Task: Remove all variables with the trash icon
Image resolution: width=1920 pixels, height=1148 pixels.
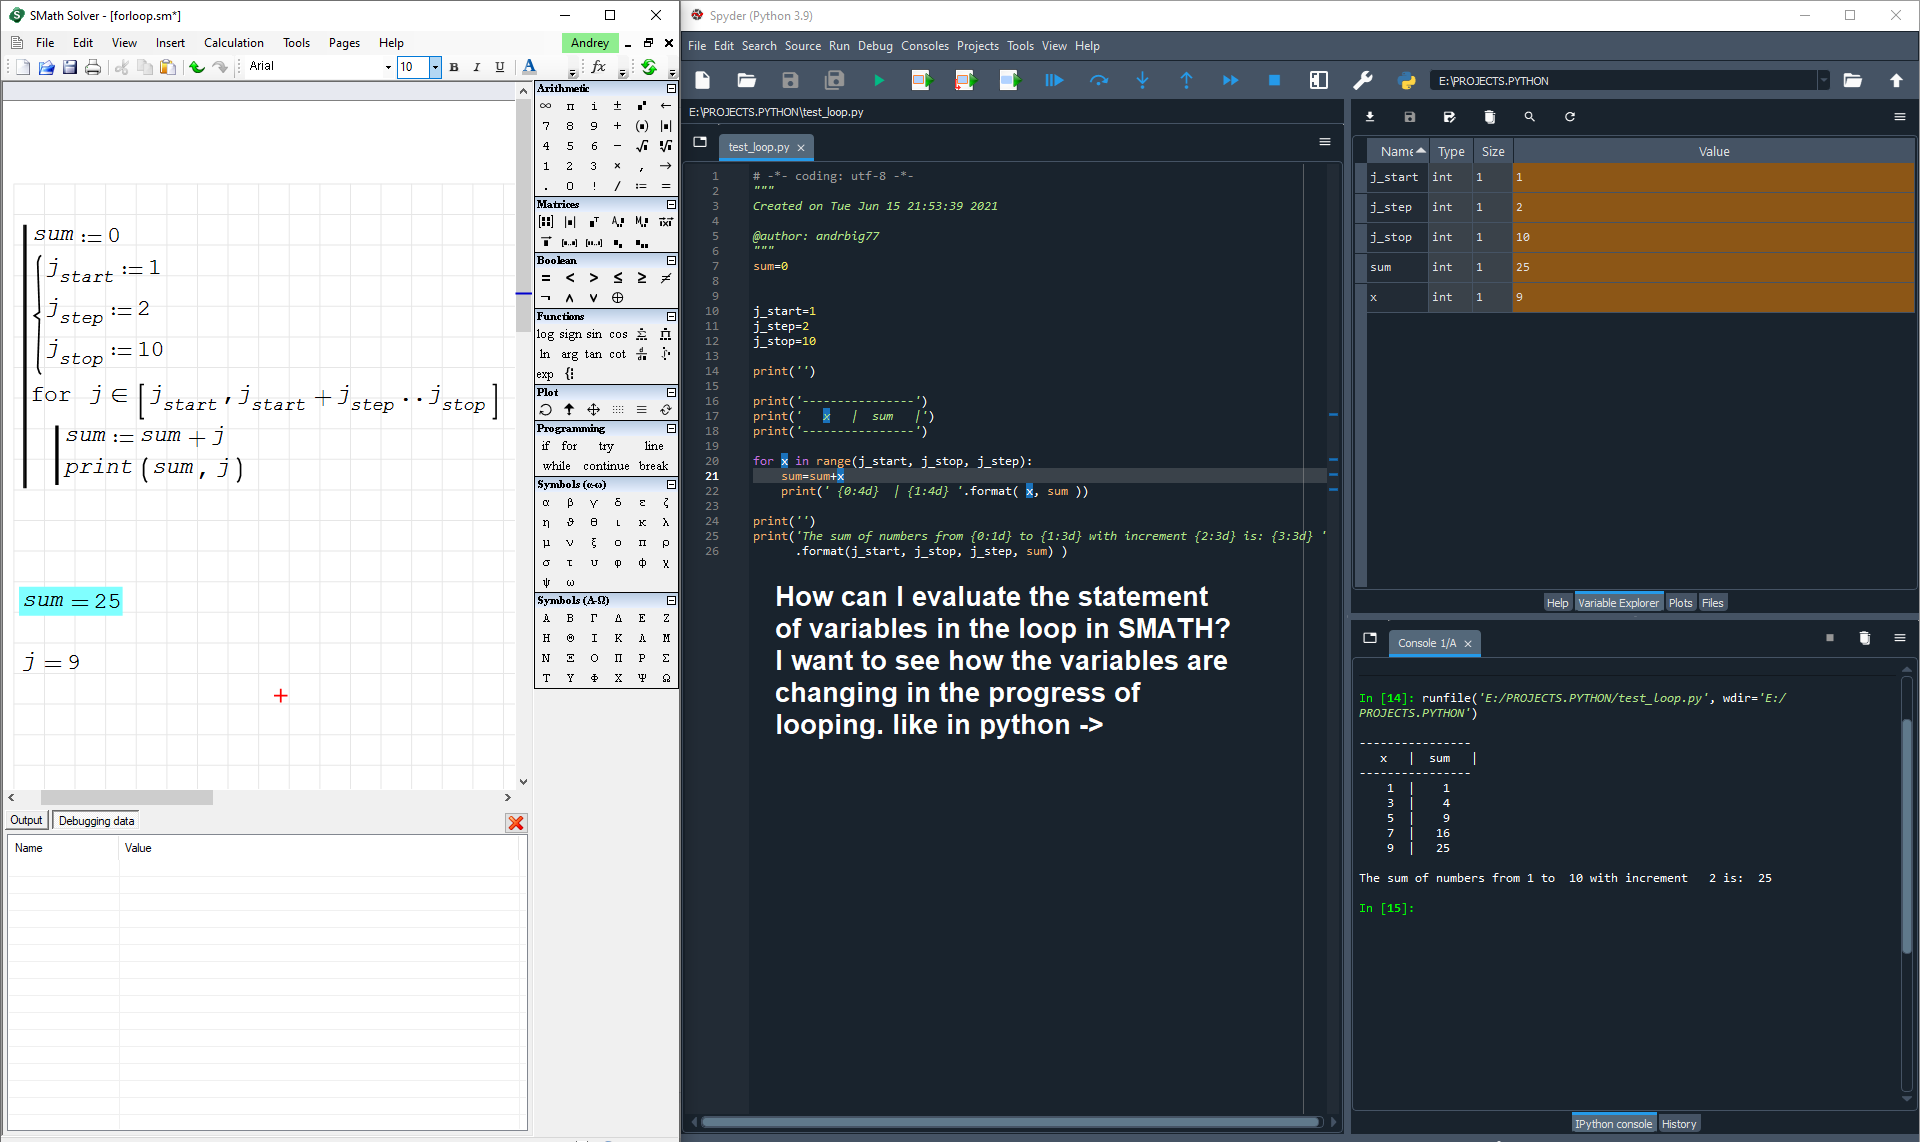Action: (x=1489, y=117)
